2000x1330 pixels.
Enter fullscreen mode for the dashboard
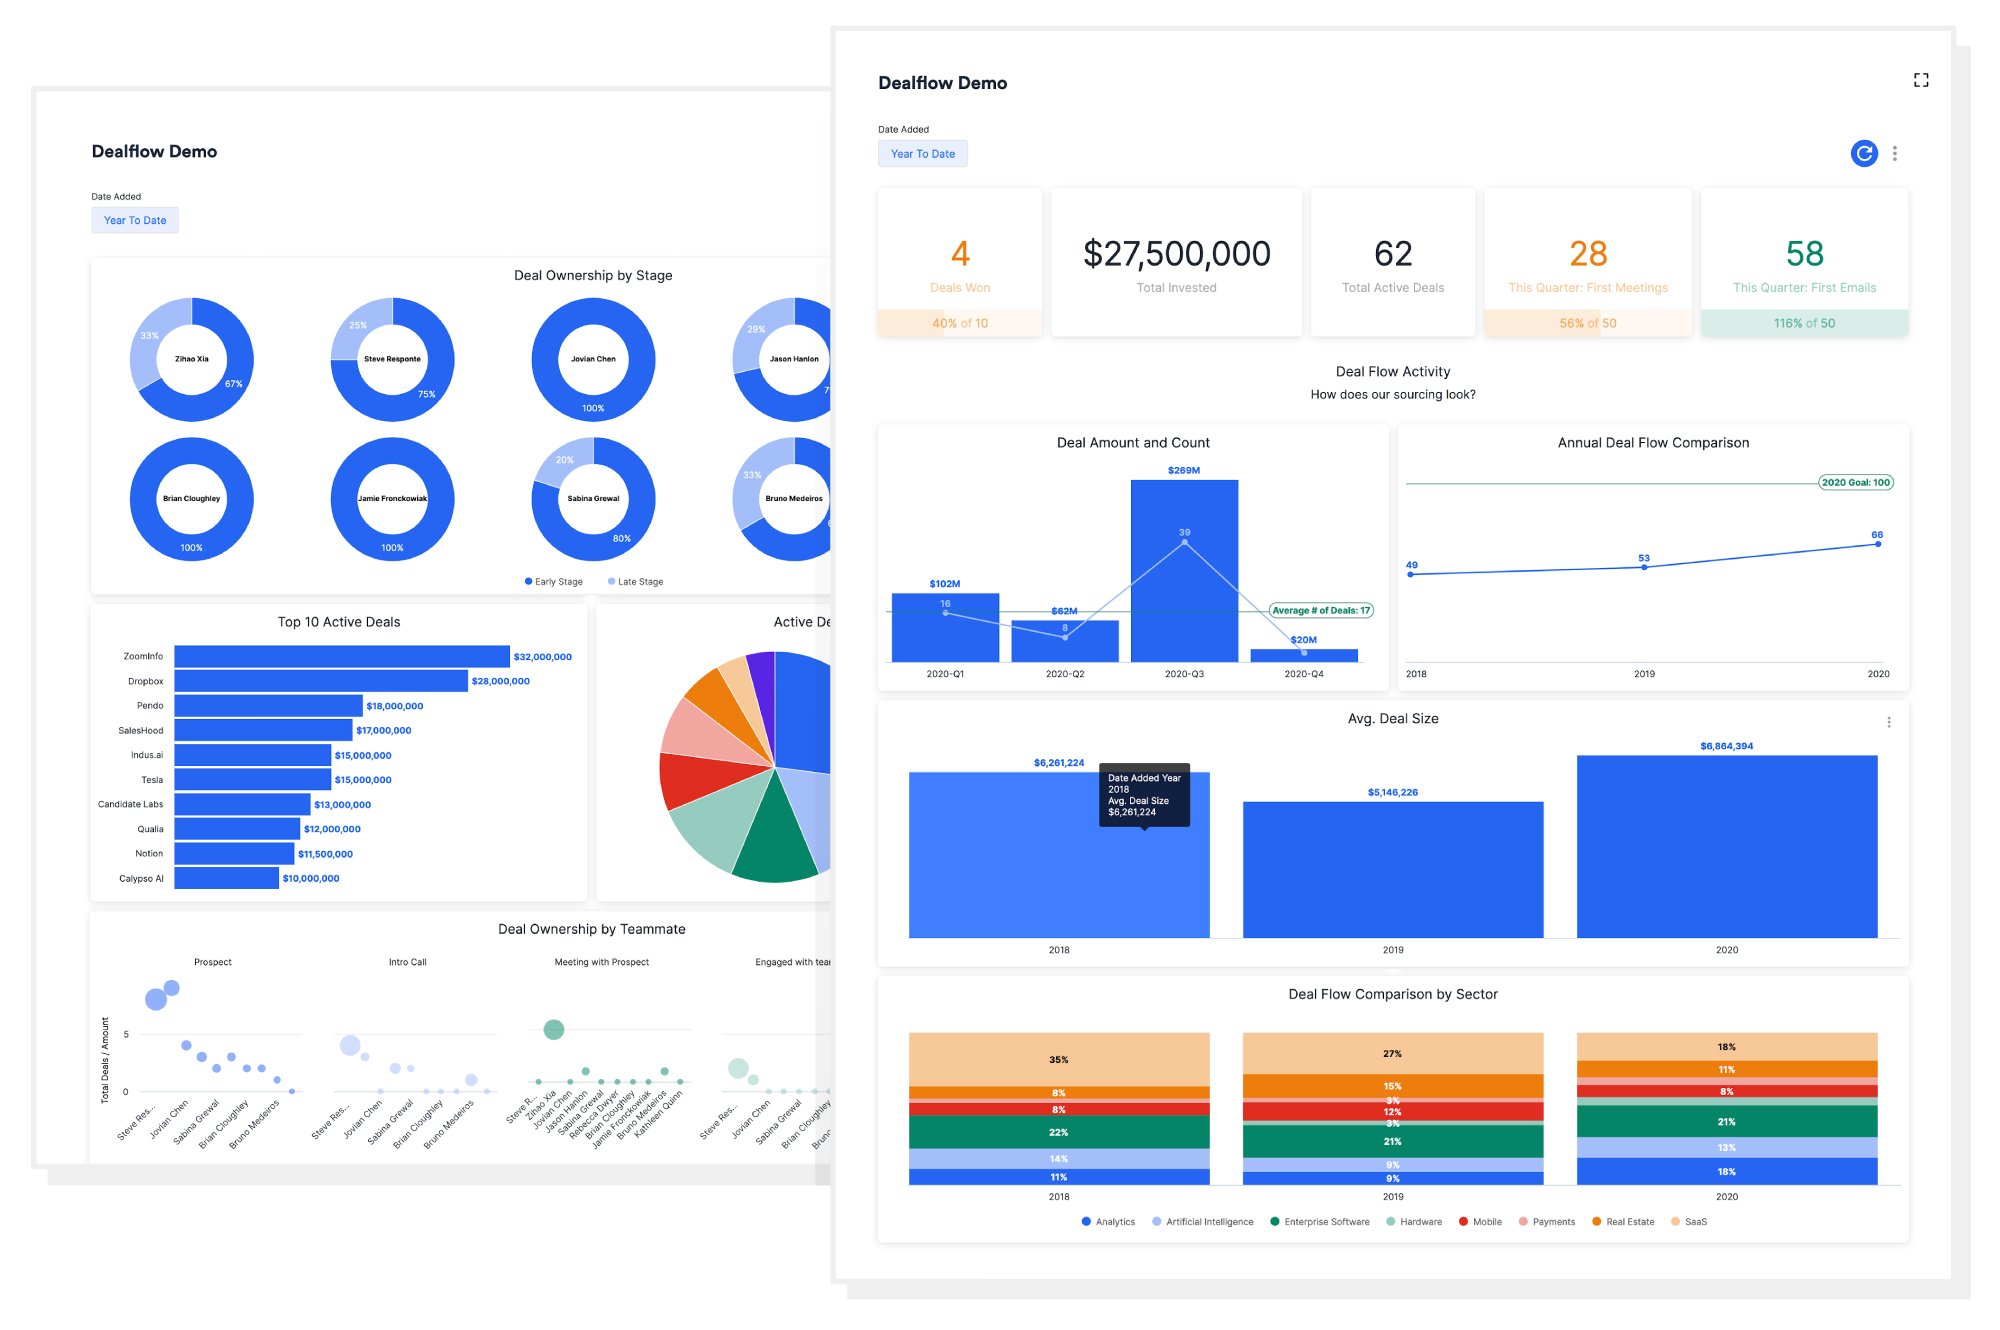coord(1922,80)
